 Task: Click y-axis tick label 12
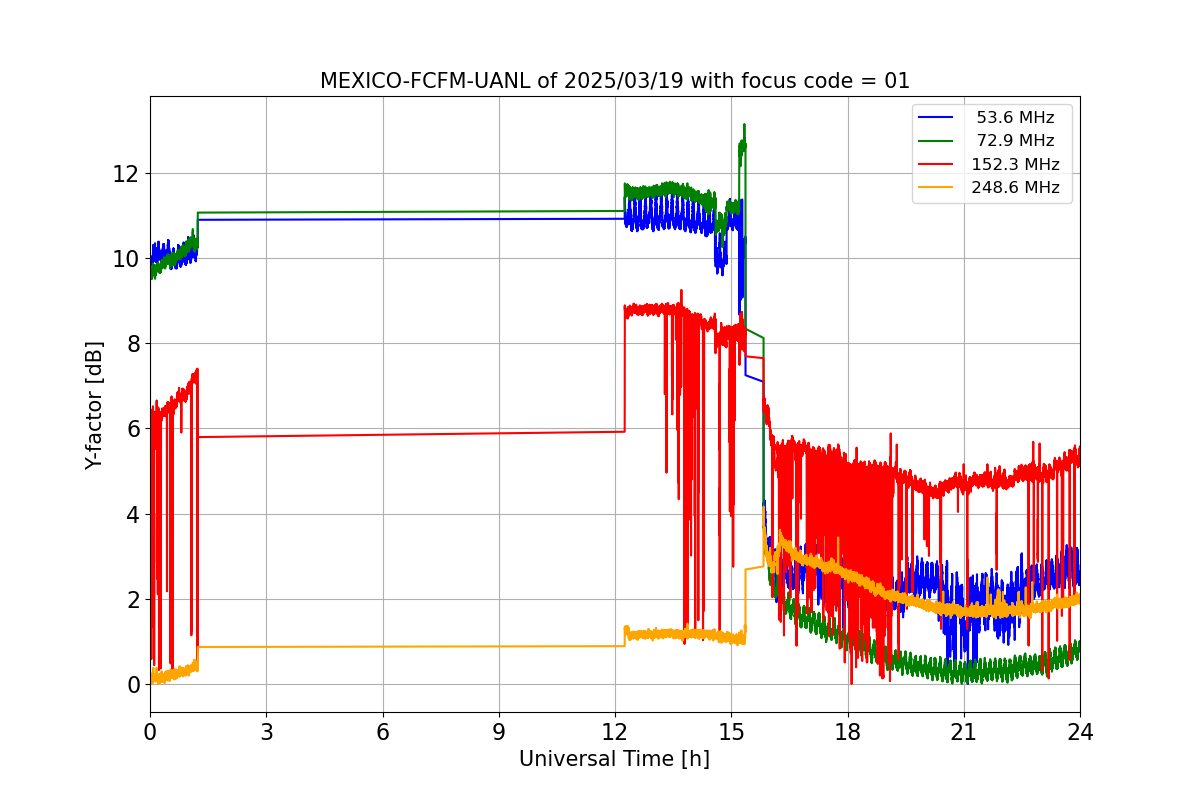pyautogui.click(x=126, y=174)
